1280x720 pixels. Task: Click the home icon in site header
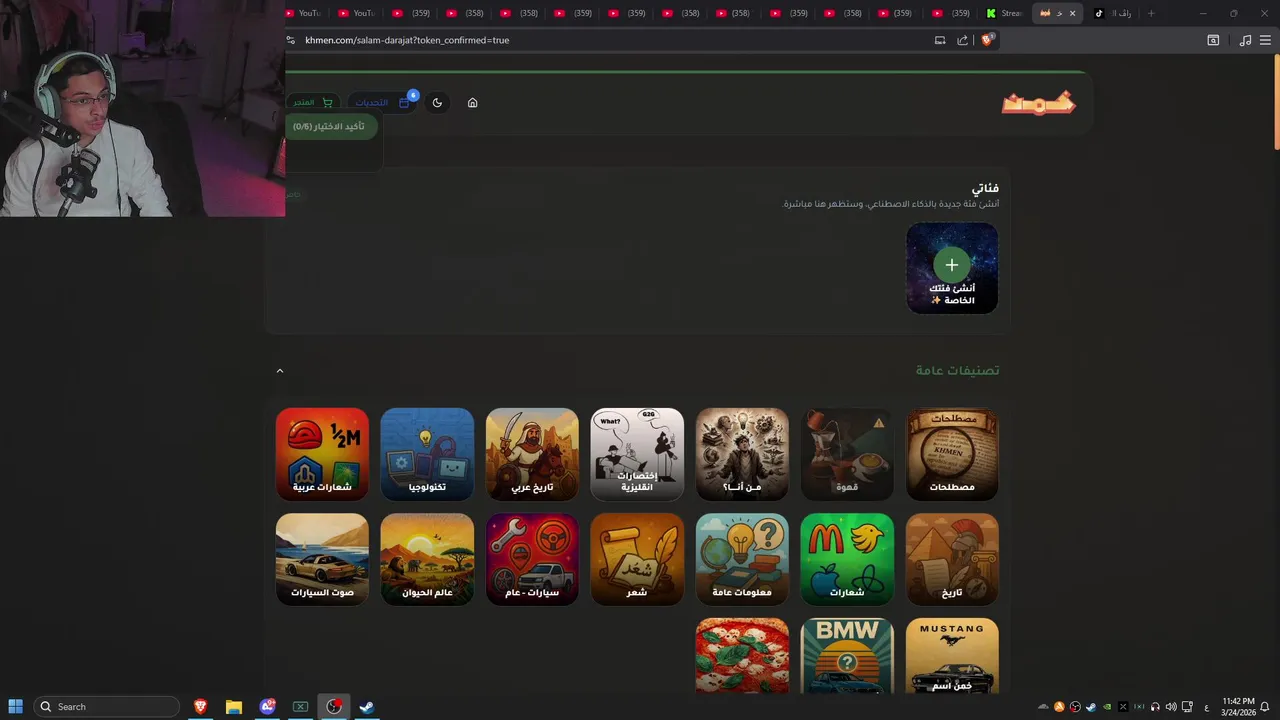[472, 102]
